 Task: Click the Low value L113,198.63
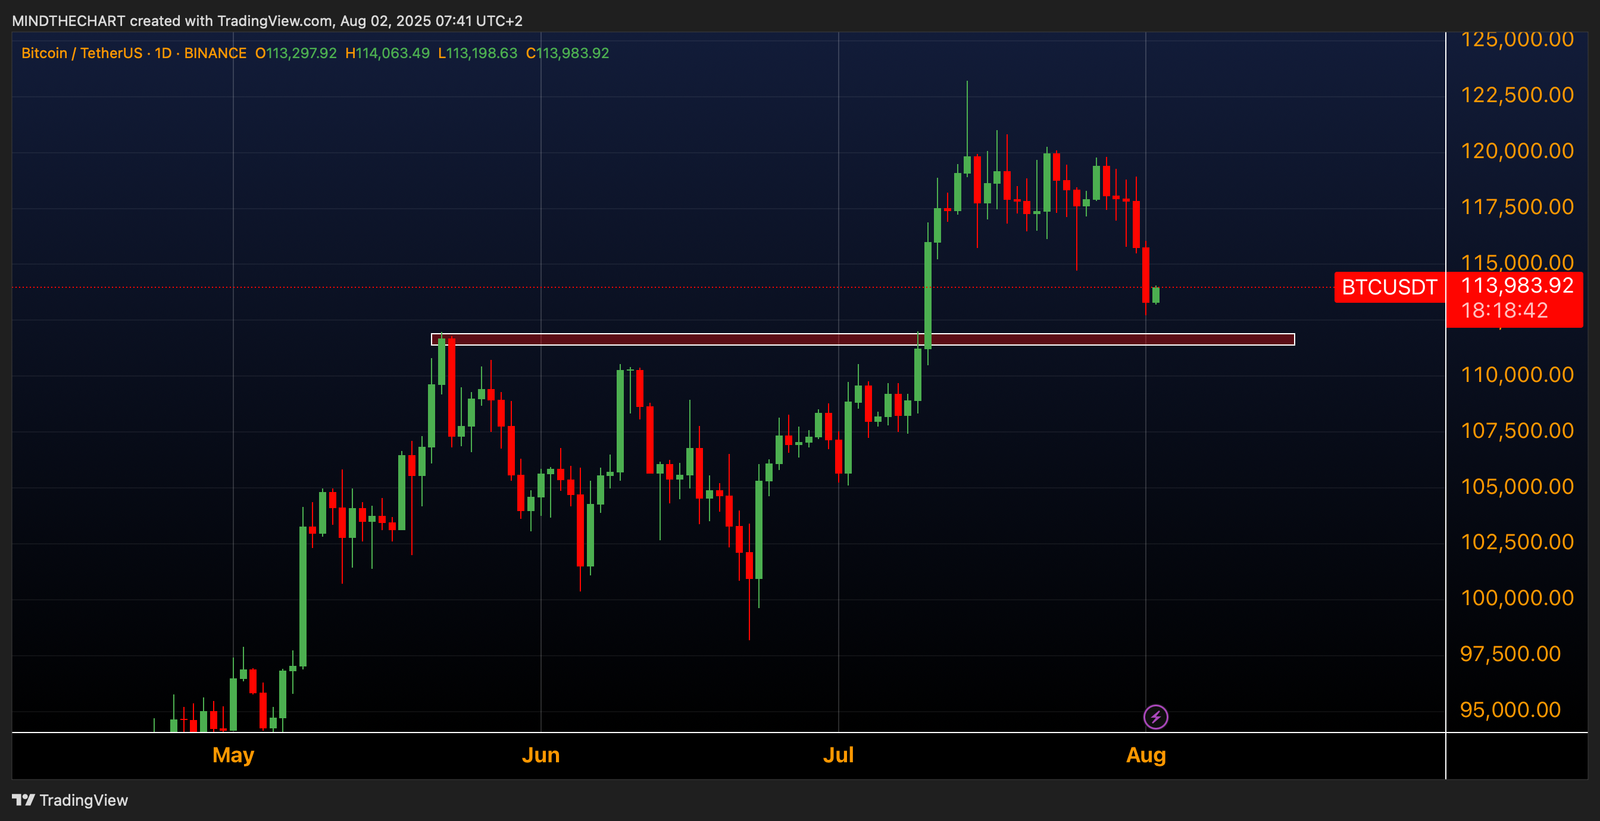point(478,53)
